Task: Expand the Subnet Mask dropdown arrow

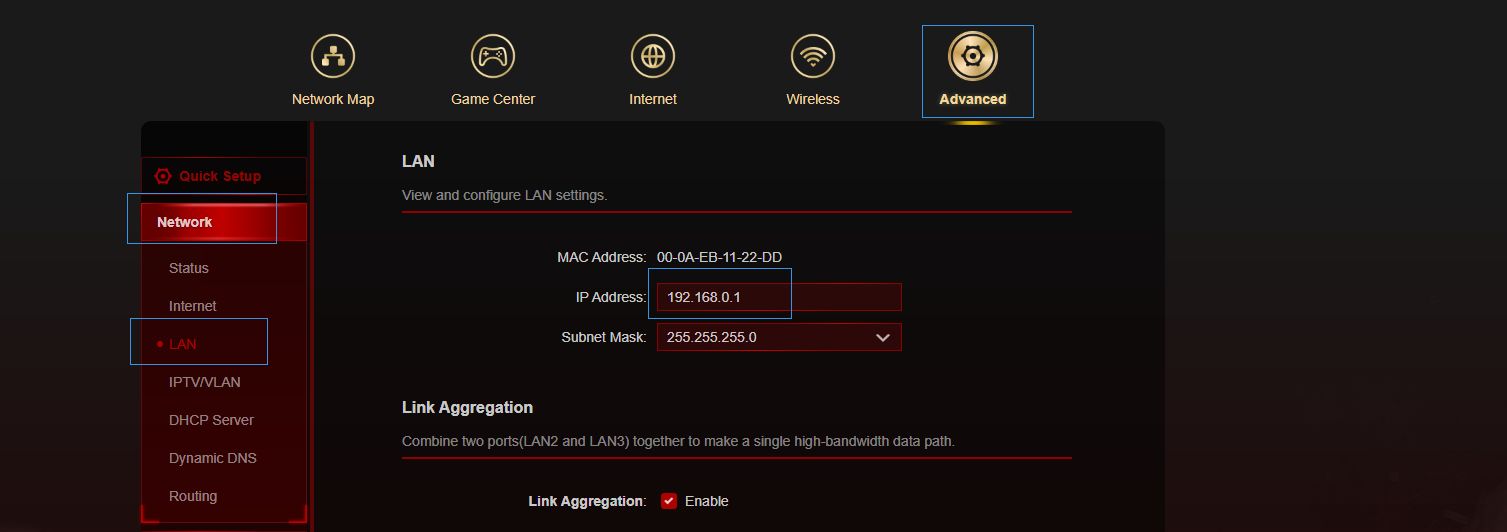Action: (883, 338)
